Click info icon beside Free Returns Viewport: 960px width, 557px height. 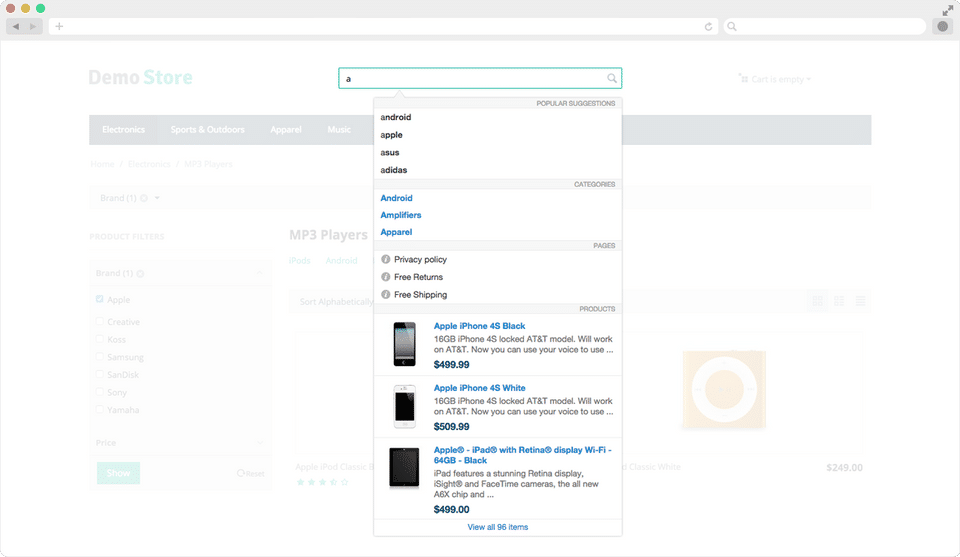click(386, 277)
